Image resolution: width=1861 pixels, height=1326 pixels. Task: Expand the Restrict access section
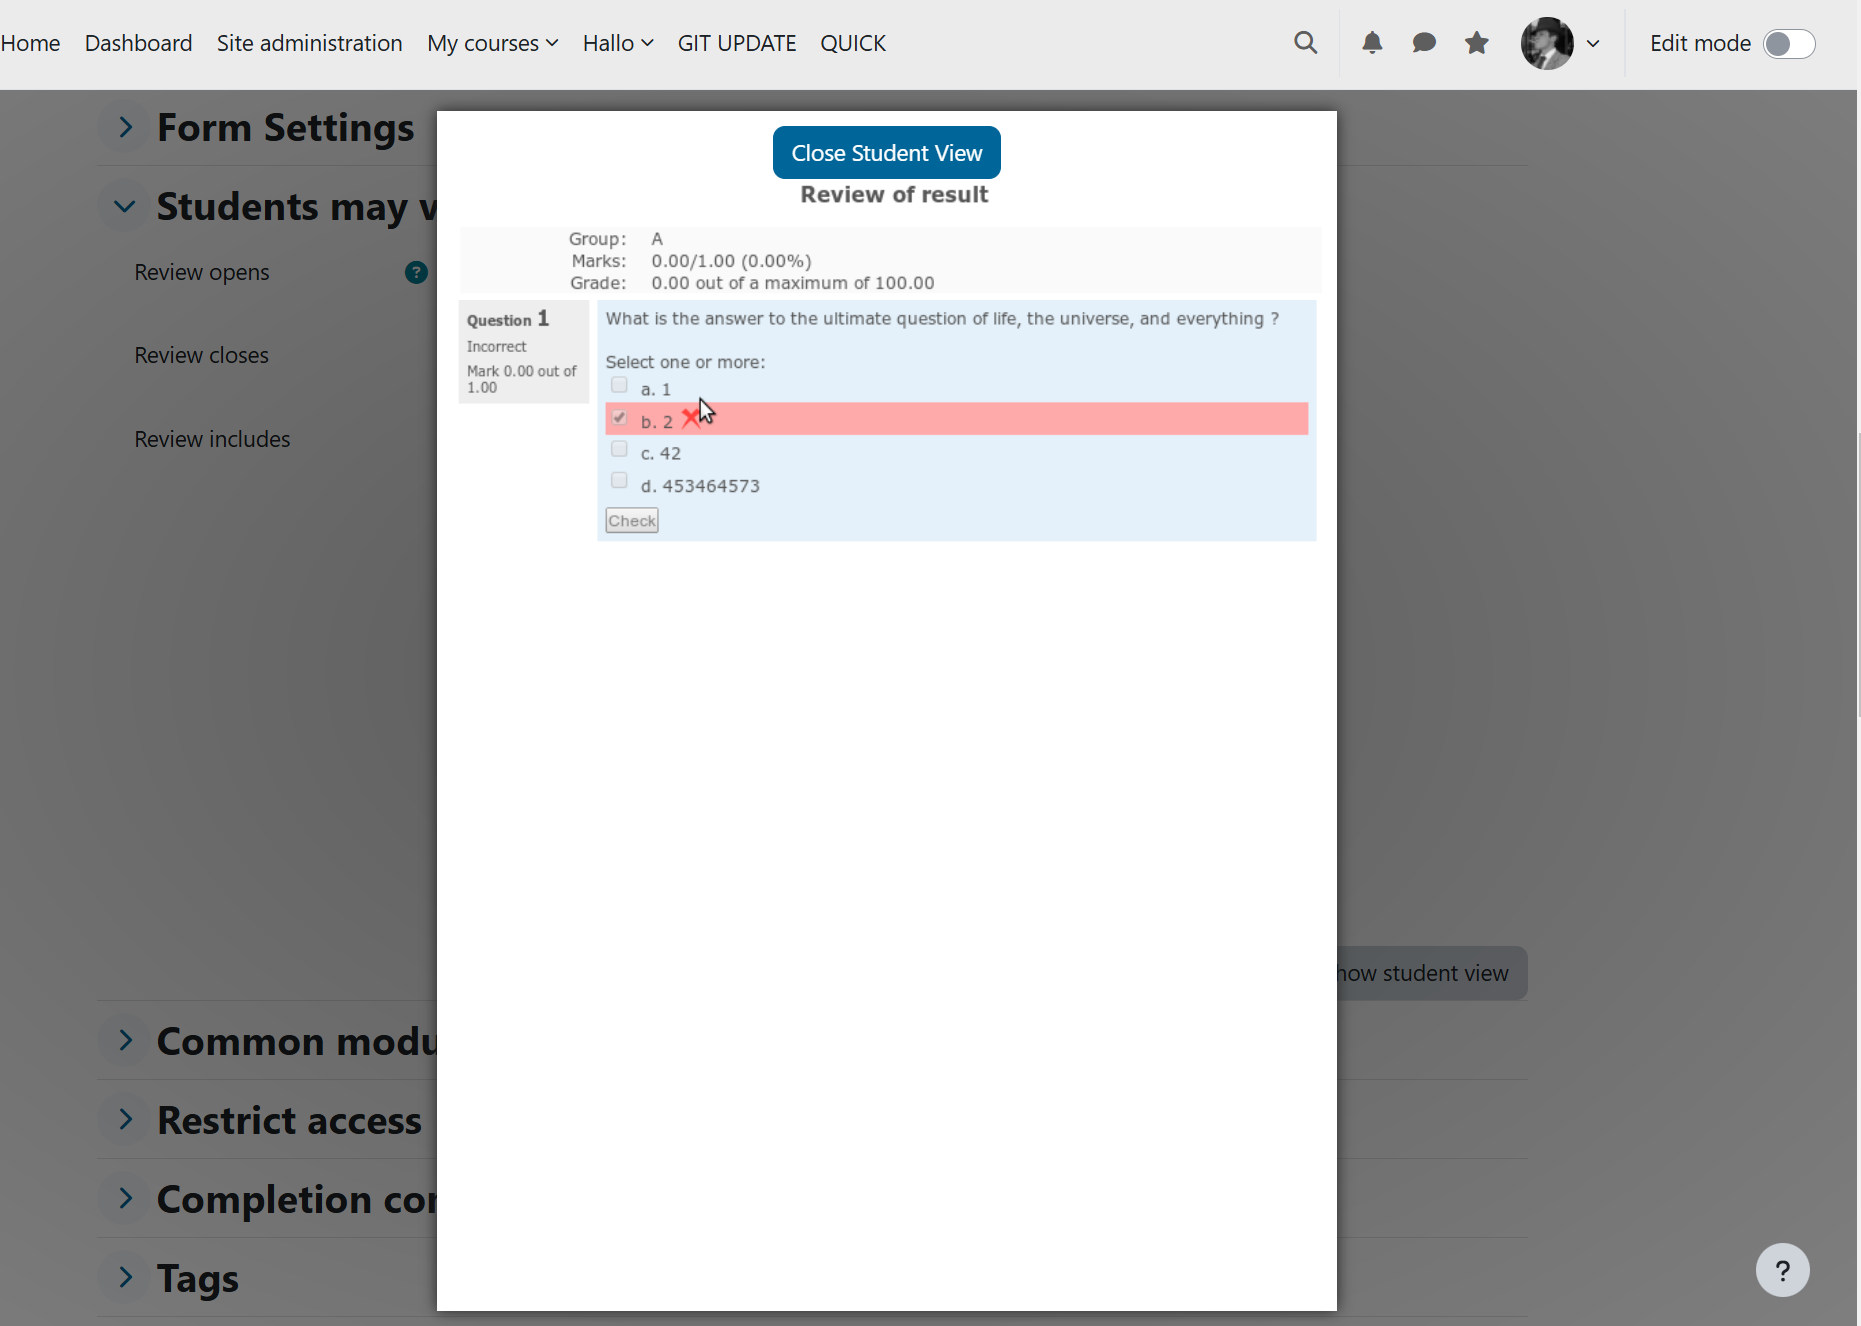coord(125,1119)
